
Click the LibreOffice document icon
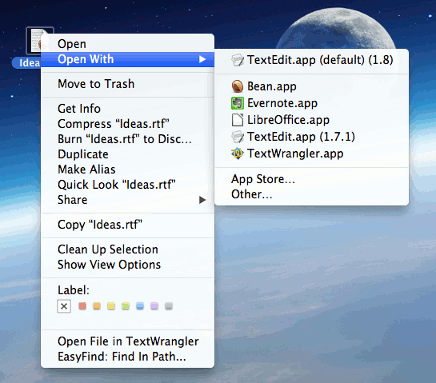237,120
